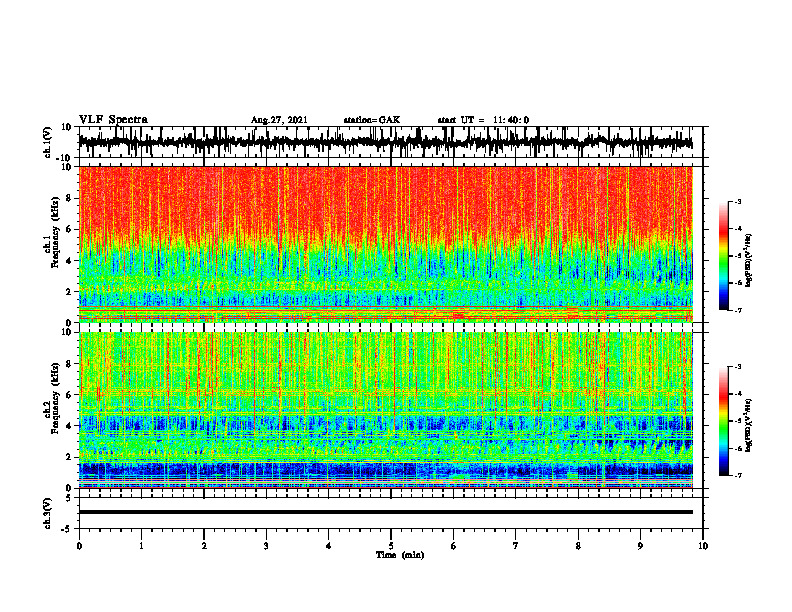Click the '8' kHz tick on ch.2 frequency axis

point(69,364)
